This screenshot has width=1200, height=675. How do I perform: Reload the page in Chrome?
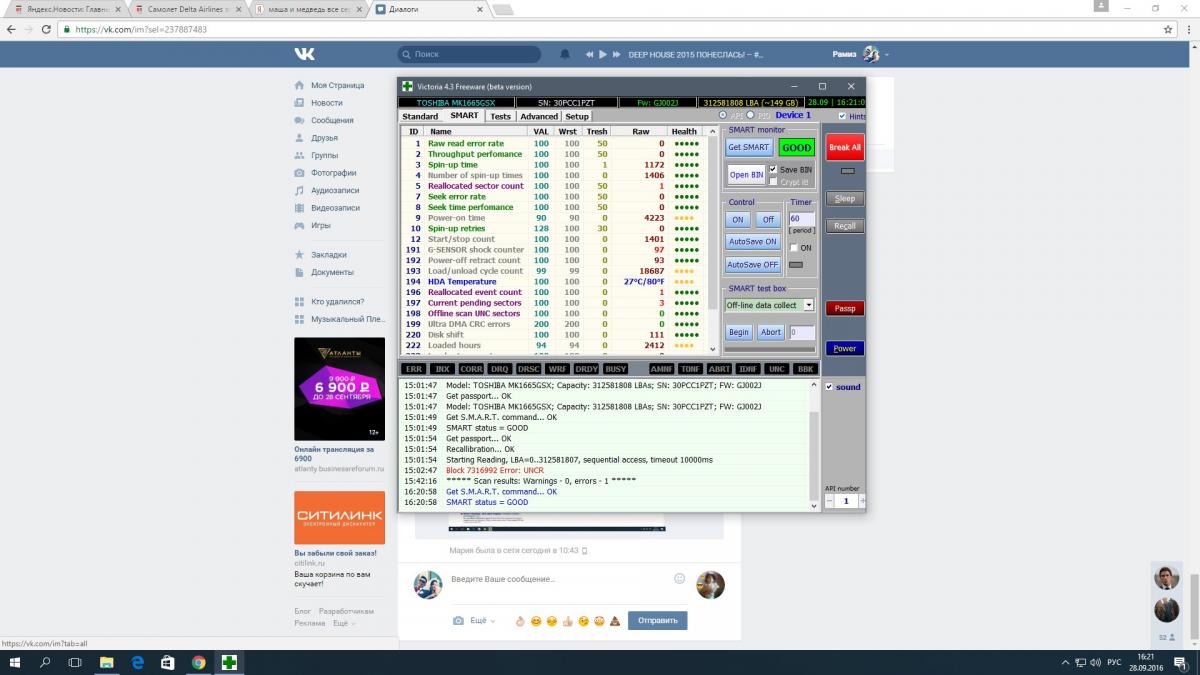point(46,29)
